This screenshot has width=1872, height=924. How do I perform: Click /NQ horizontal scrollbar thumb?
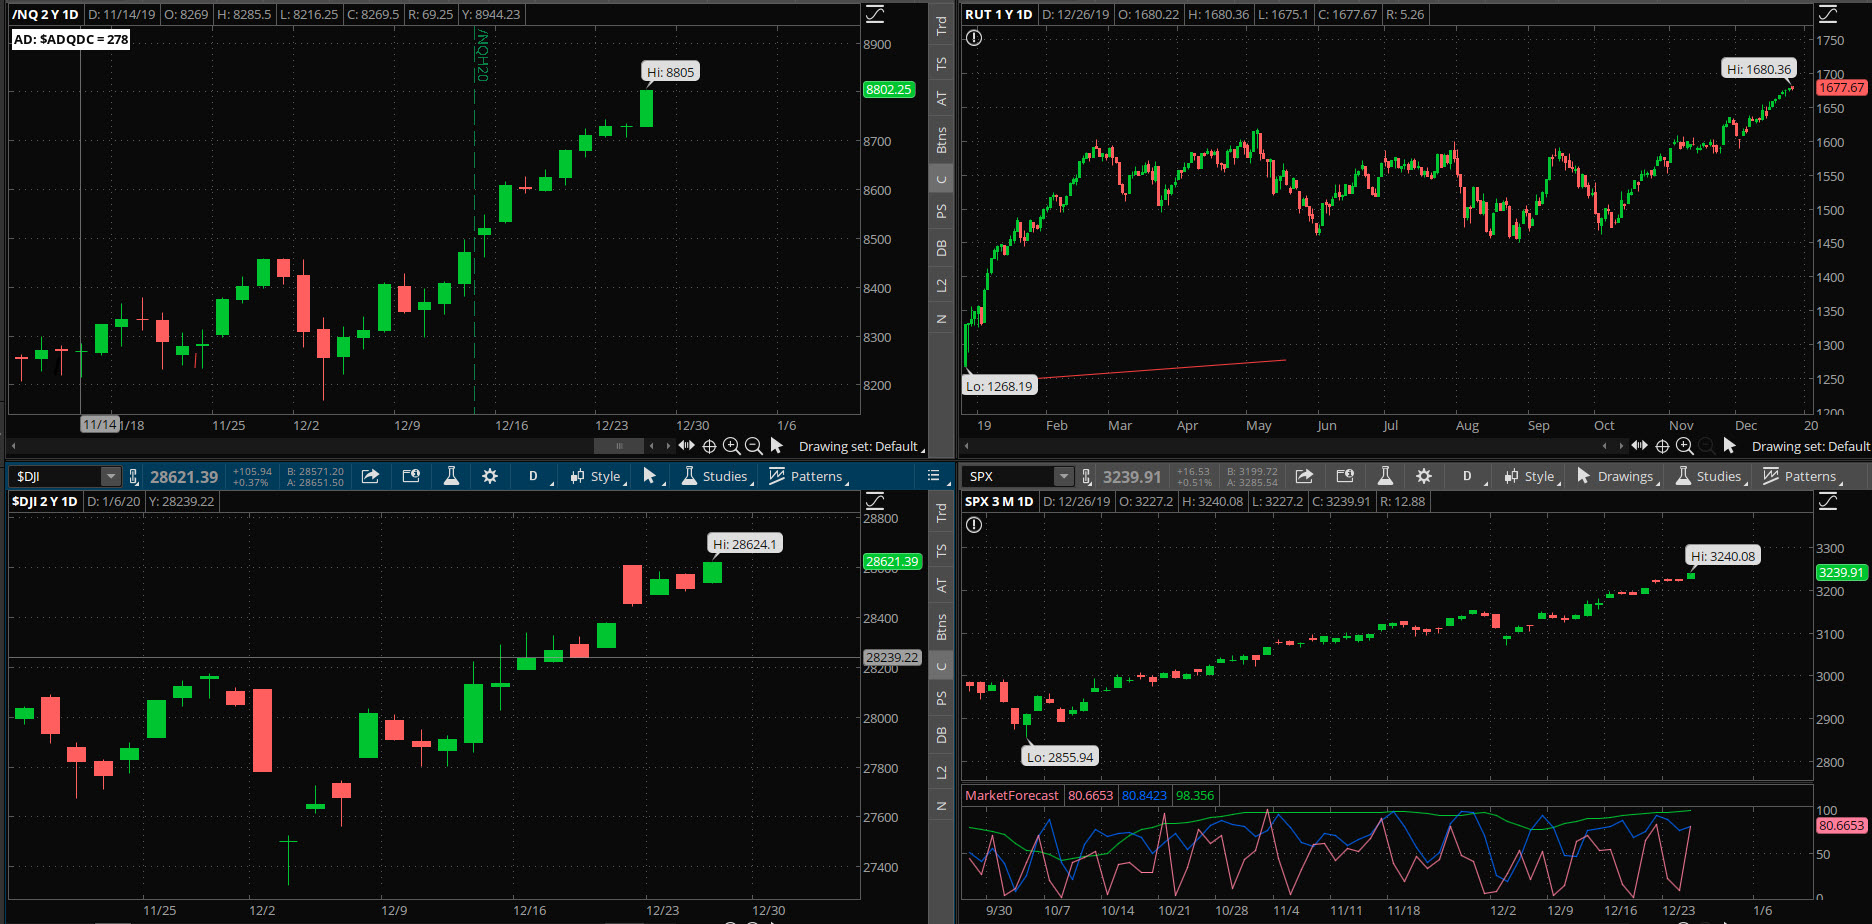click(x=619, y=446)
